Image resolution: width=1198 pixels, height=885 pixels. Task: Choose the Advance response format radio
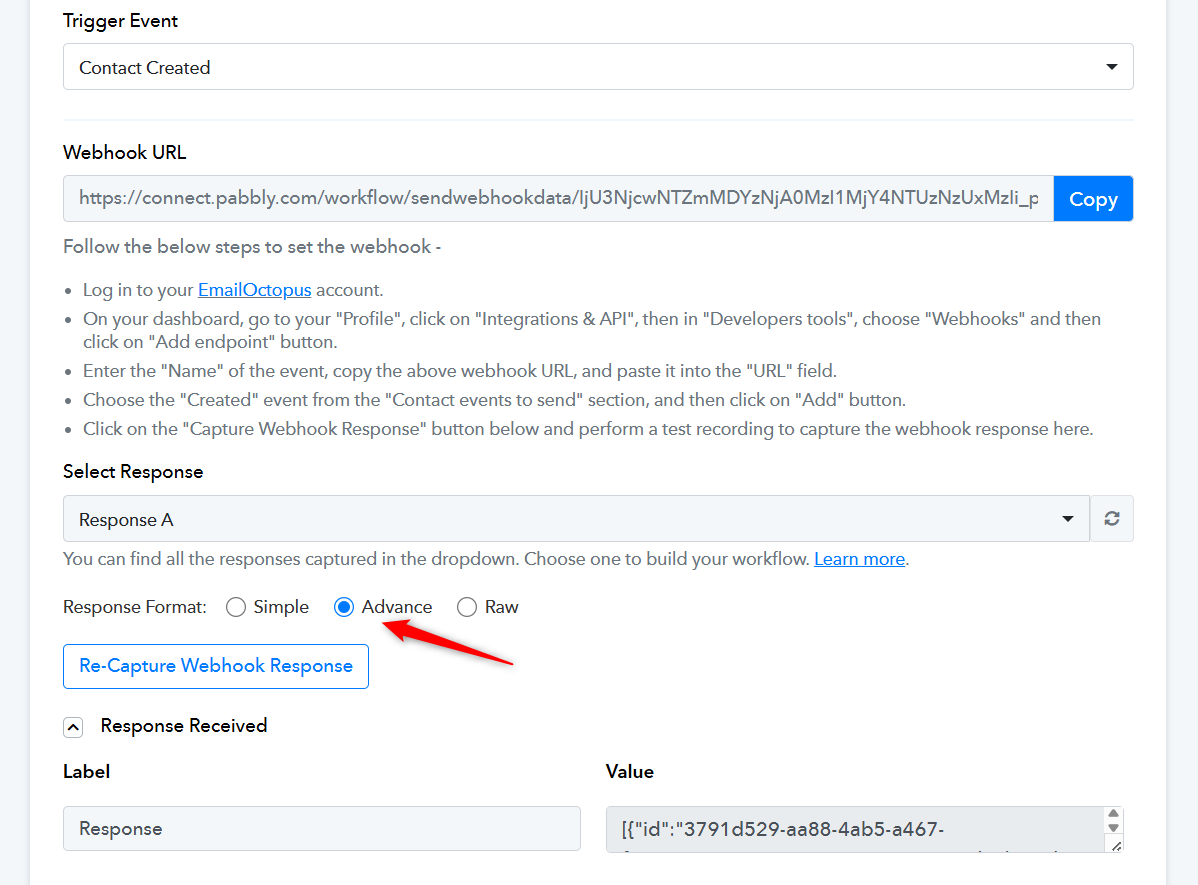(x=344, y=607)
